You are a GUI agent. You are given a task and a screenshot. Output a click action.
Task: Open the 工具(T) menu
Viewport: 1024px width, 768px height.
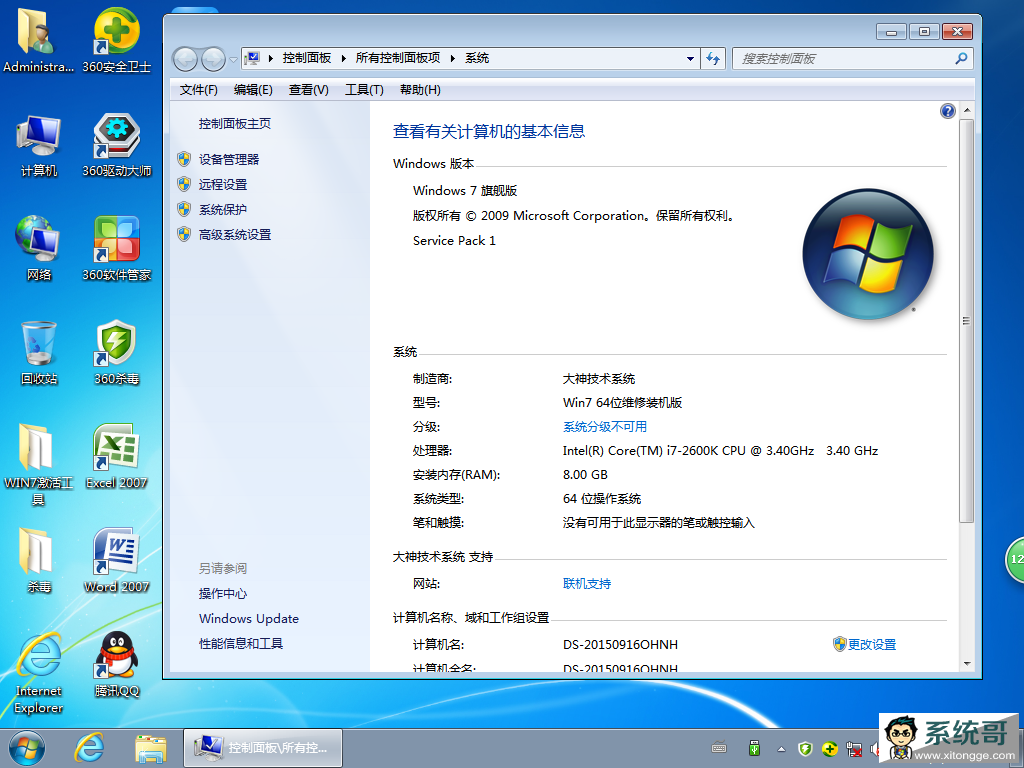point(364,89)
